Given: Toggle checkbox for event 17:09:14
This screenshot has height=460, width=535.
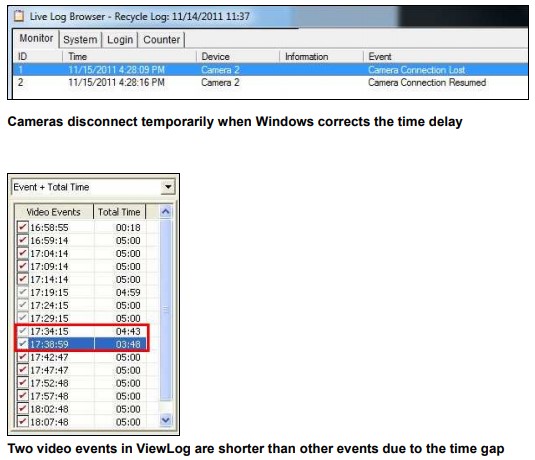Looking at the screenshot, I should (x=23, y=266).
